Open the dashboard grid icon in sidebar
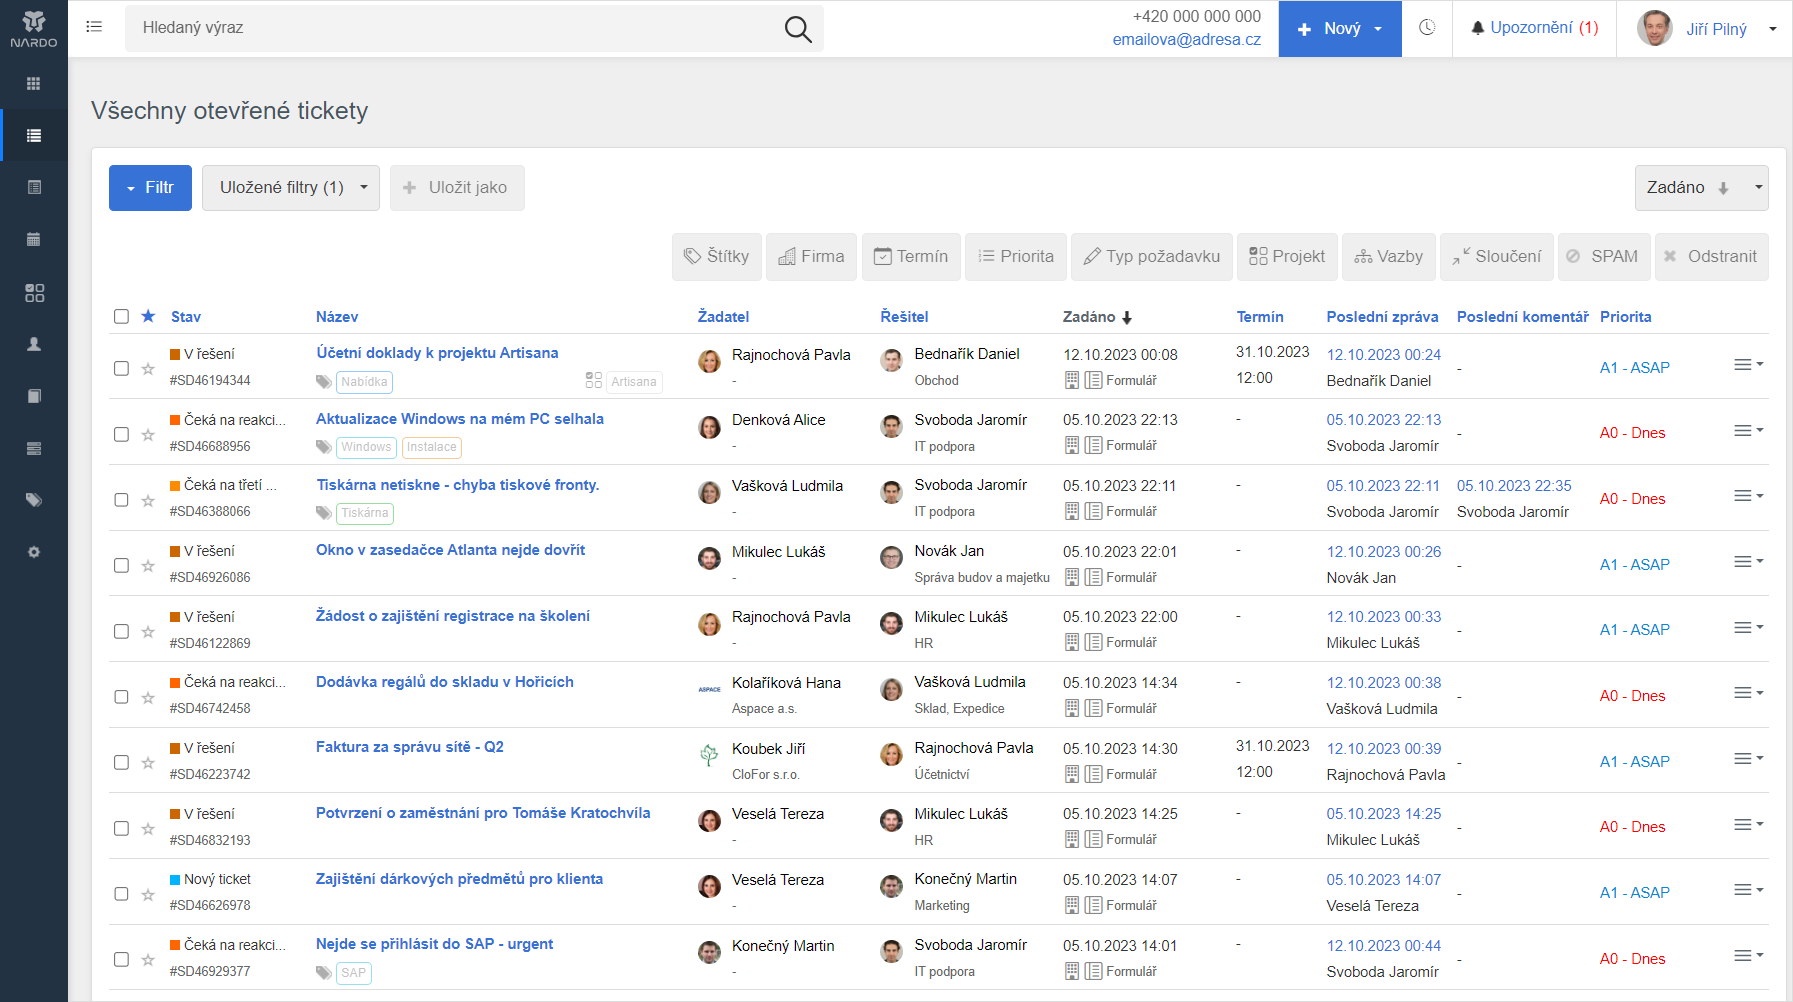 [x=34, y=84]
